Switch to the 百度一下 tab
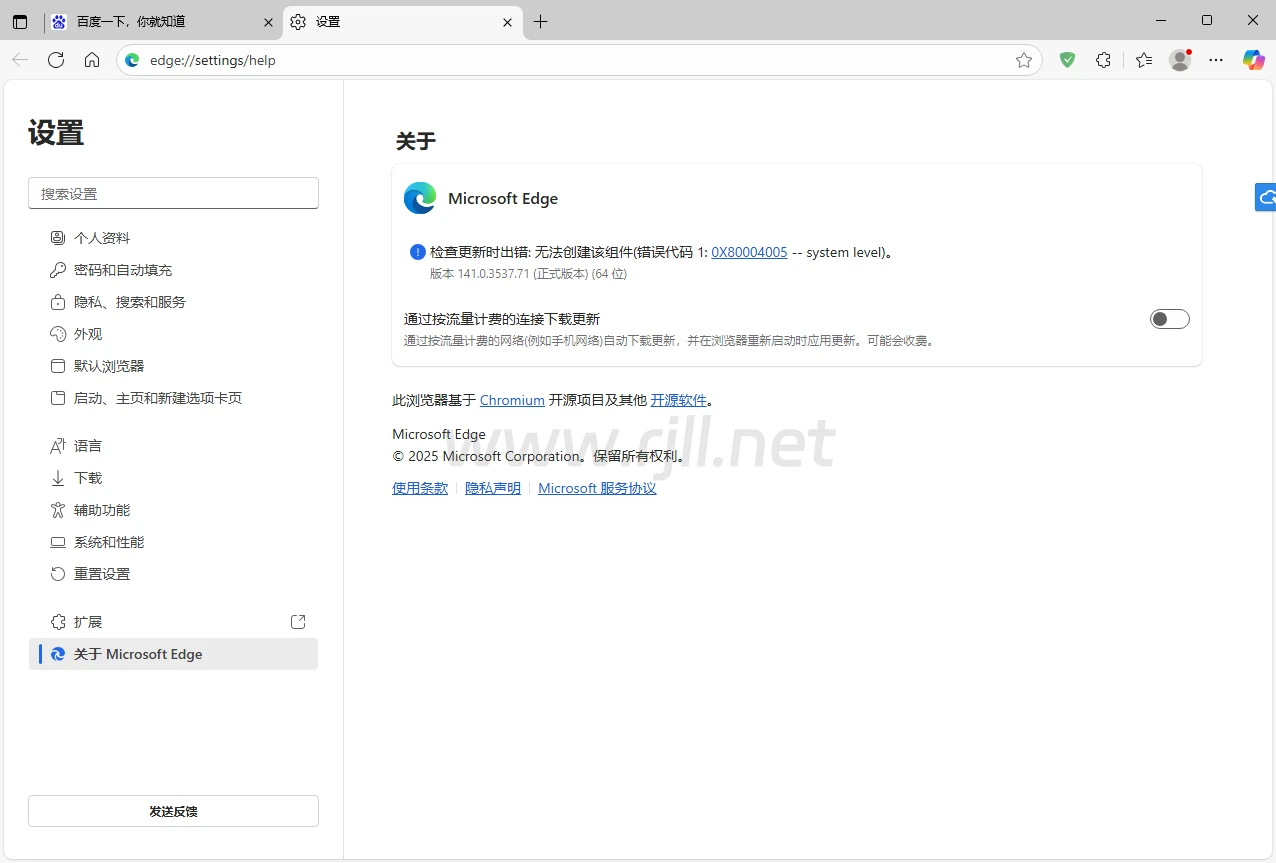The image size is (1276, 863). point(150,22)
